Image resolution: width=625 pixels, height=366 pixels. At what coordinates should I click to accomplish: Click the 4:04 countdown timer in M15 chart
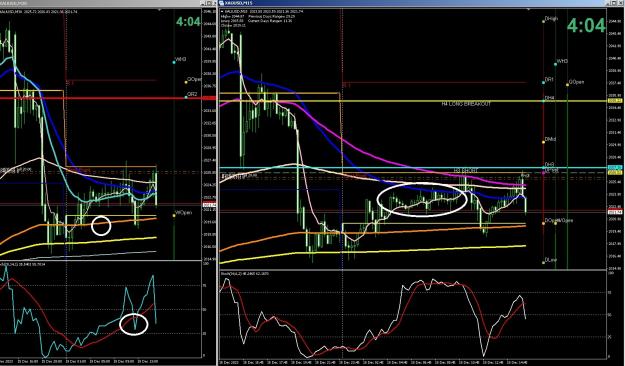tap(586, 26)
